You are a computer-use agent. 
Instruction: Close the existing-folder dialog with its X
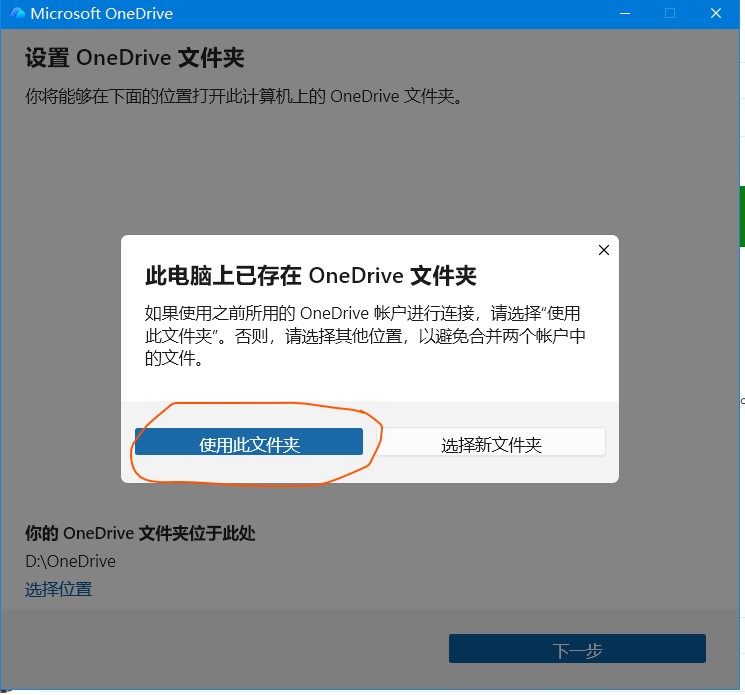click(x=603, y=250)
